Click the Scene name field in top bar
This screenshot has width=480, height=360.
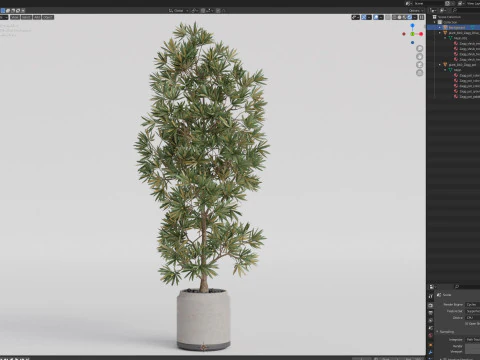(428, 3)
